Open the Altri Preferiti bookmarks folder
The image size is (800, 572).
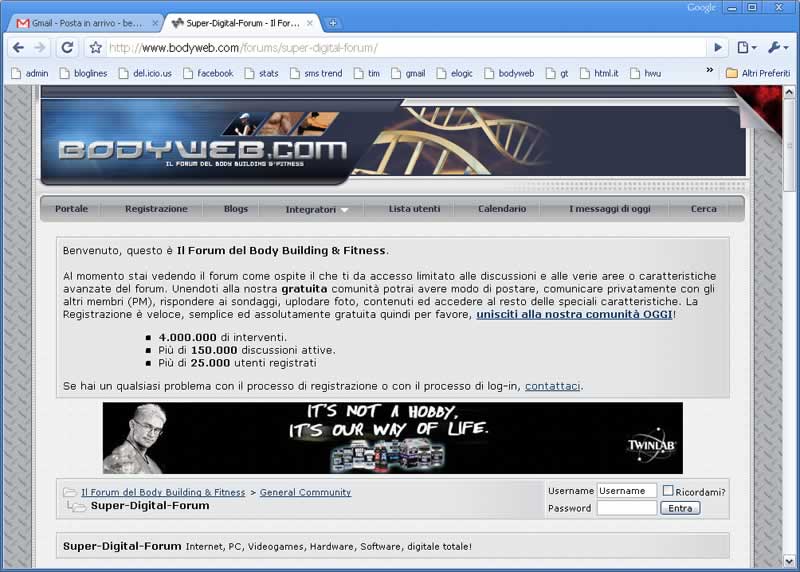[757, 73]
